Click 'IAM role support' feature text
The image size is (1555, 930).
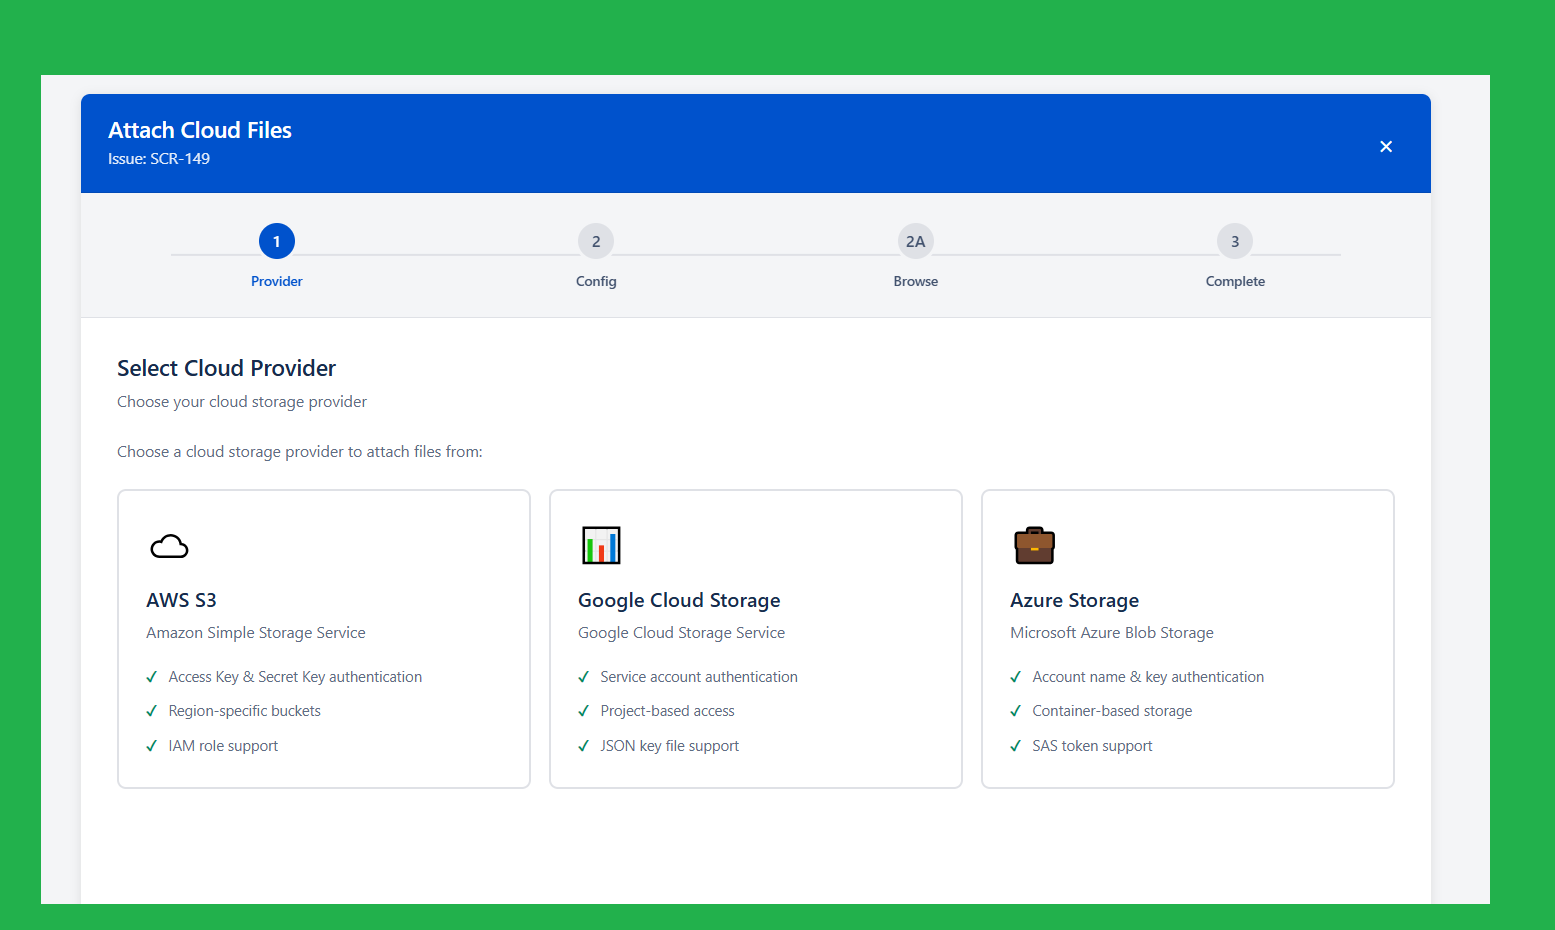[223, 746]
